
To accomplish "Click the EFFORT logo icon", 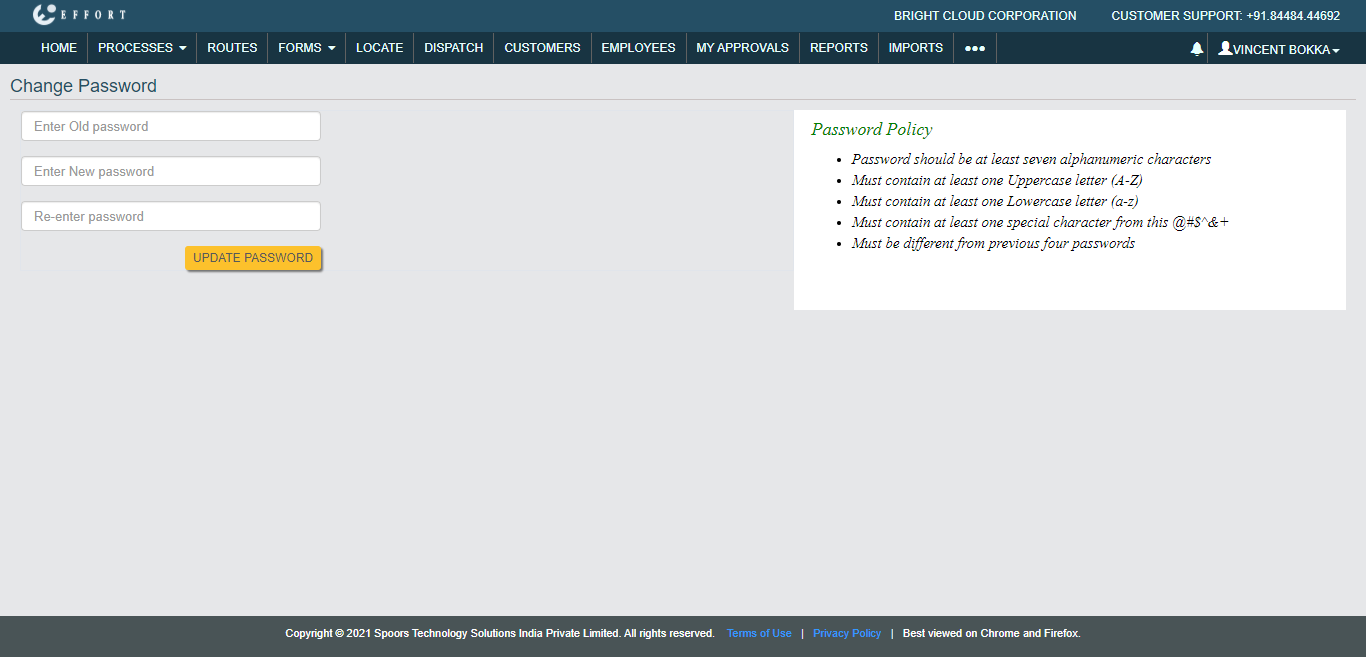I will click(45, 15).
